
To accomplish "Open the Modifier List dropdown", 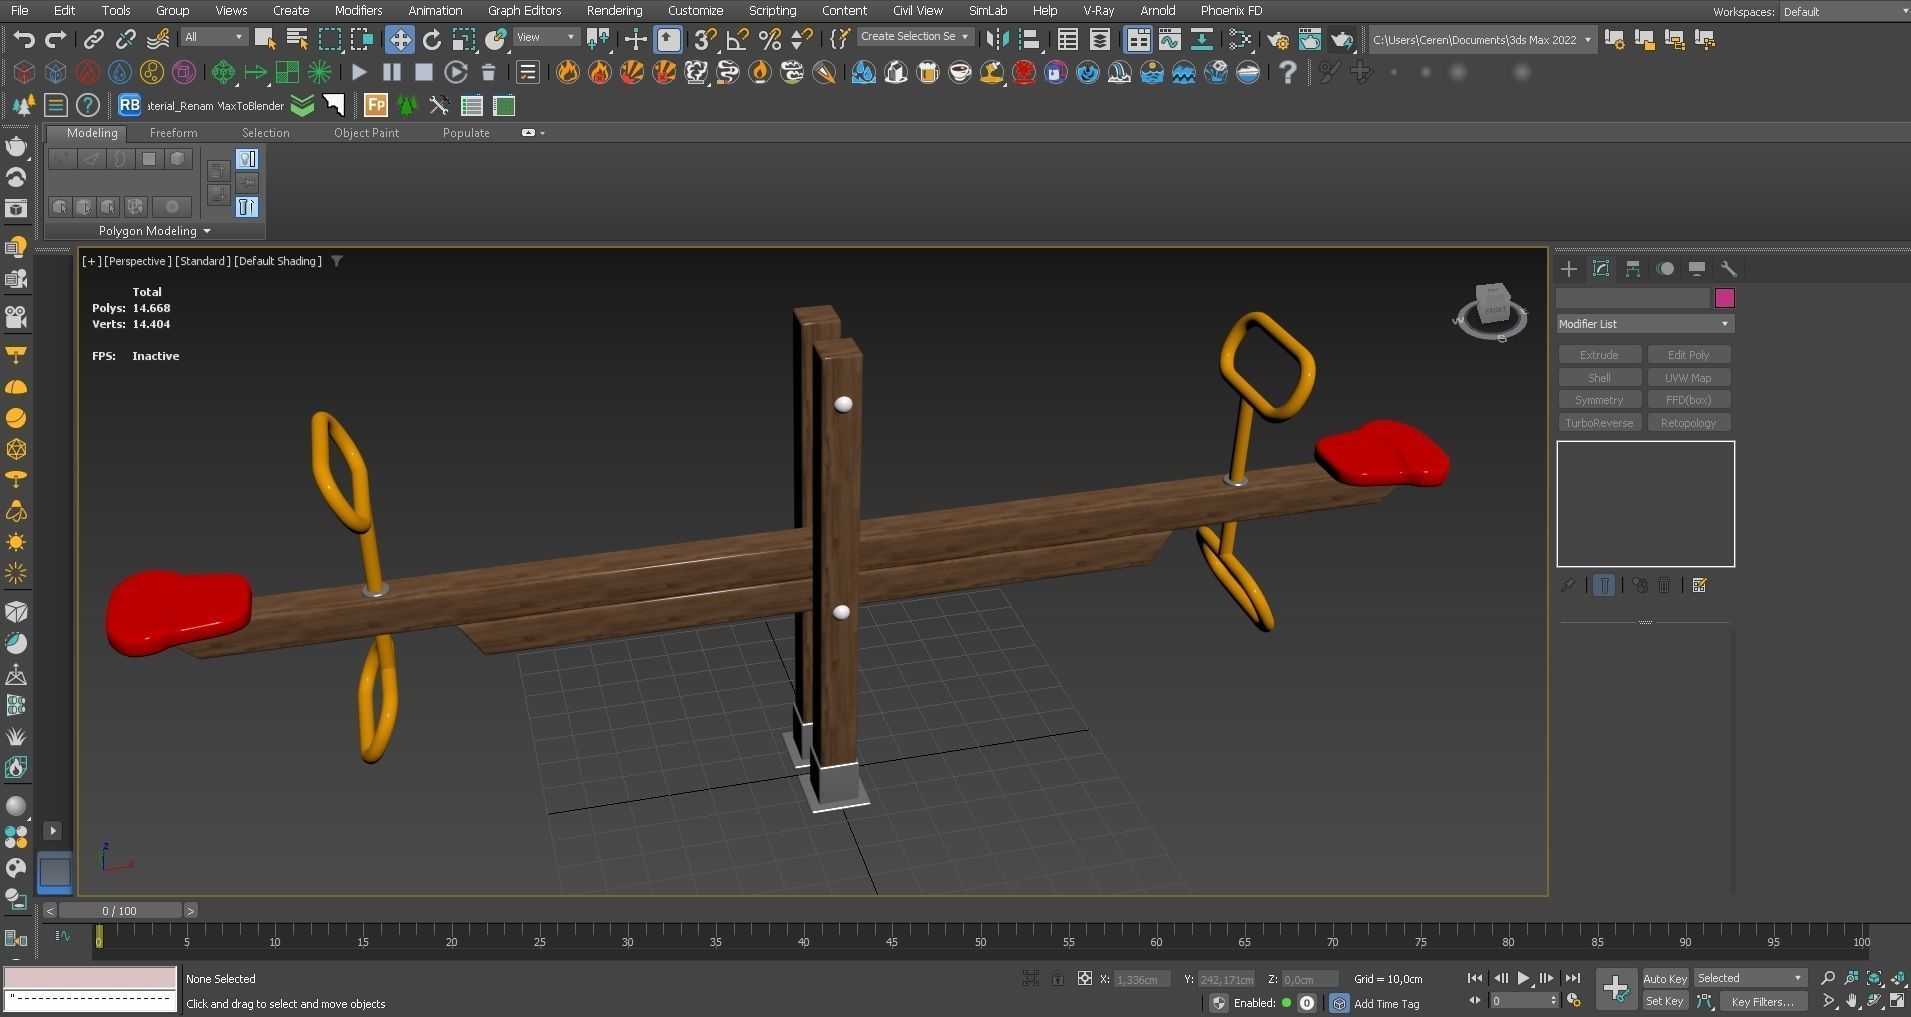I will [1645, 324].
